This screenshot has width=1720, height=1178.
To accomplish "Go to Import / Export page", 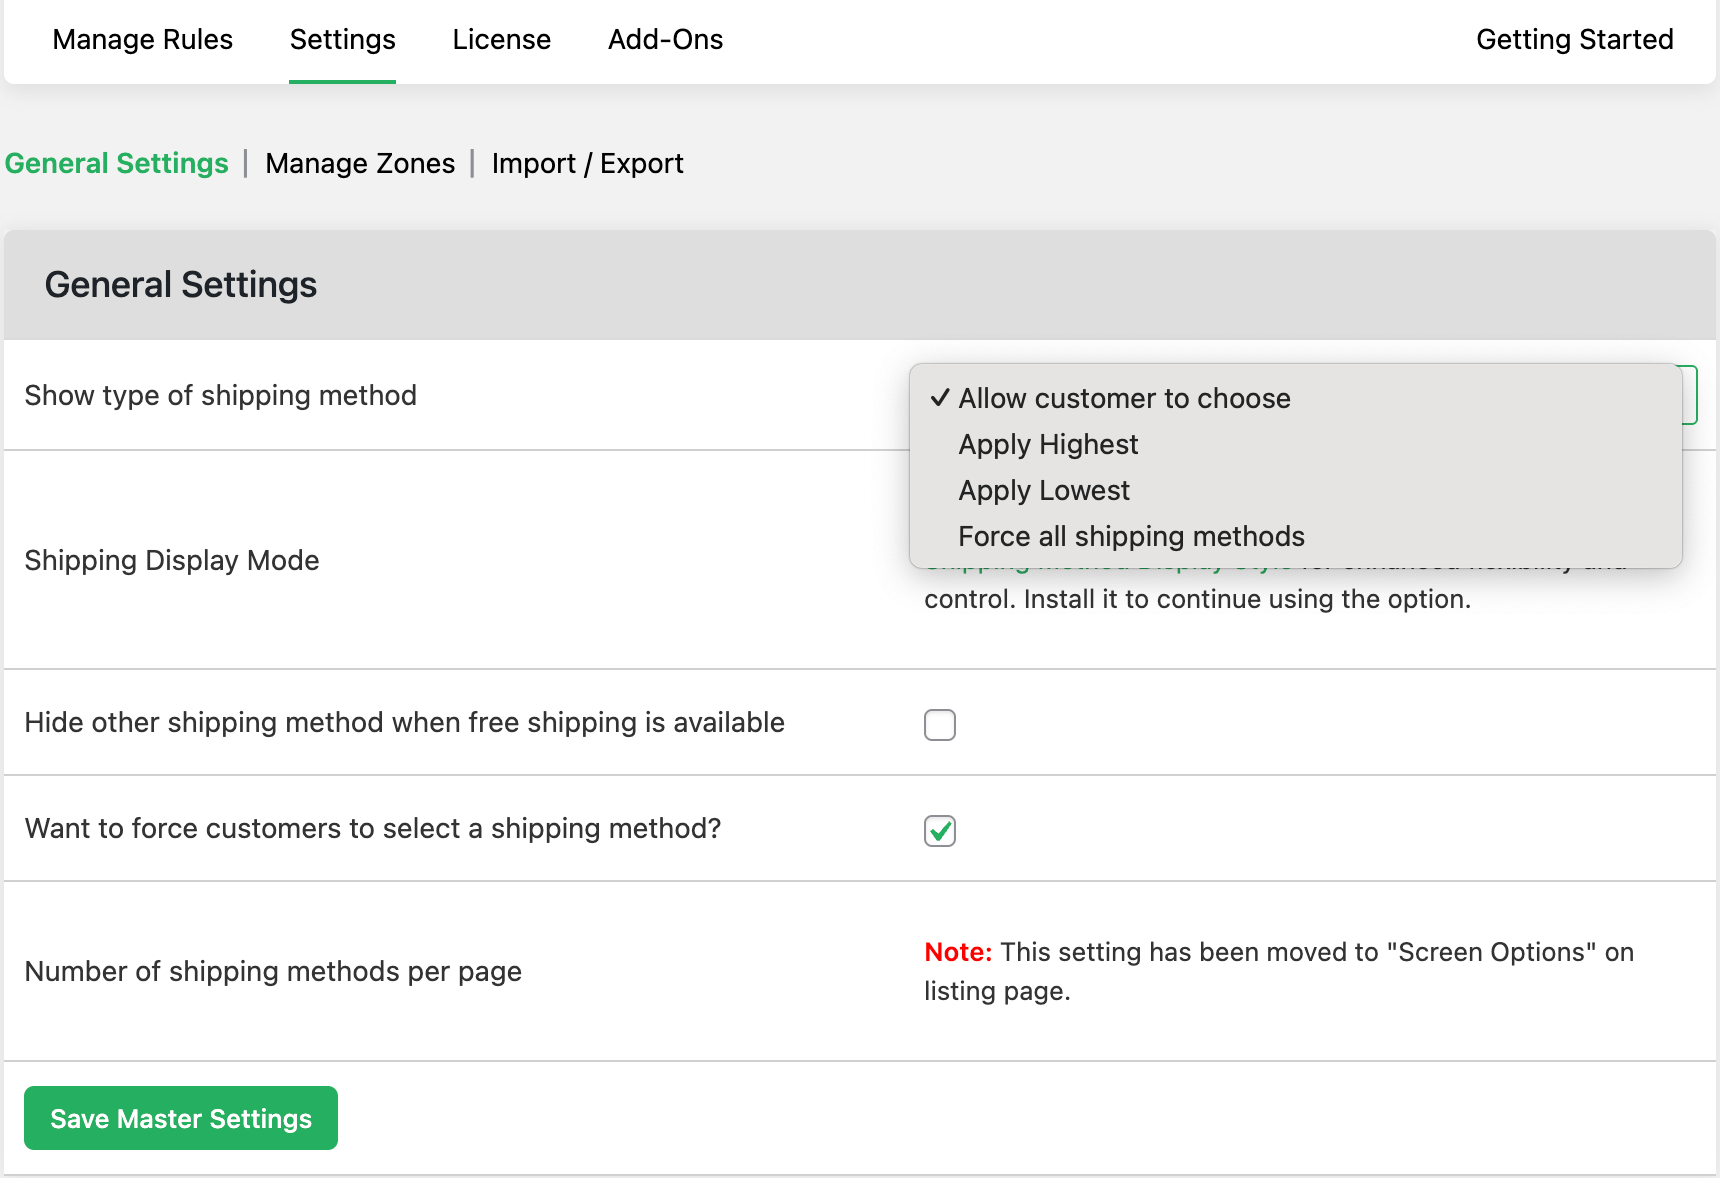I will (587, 163).
